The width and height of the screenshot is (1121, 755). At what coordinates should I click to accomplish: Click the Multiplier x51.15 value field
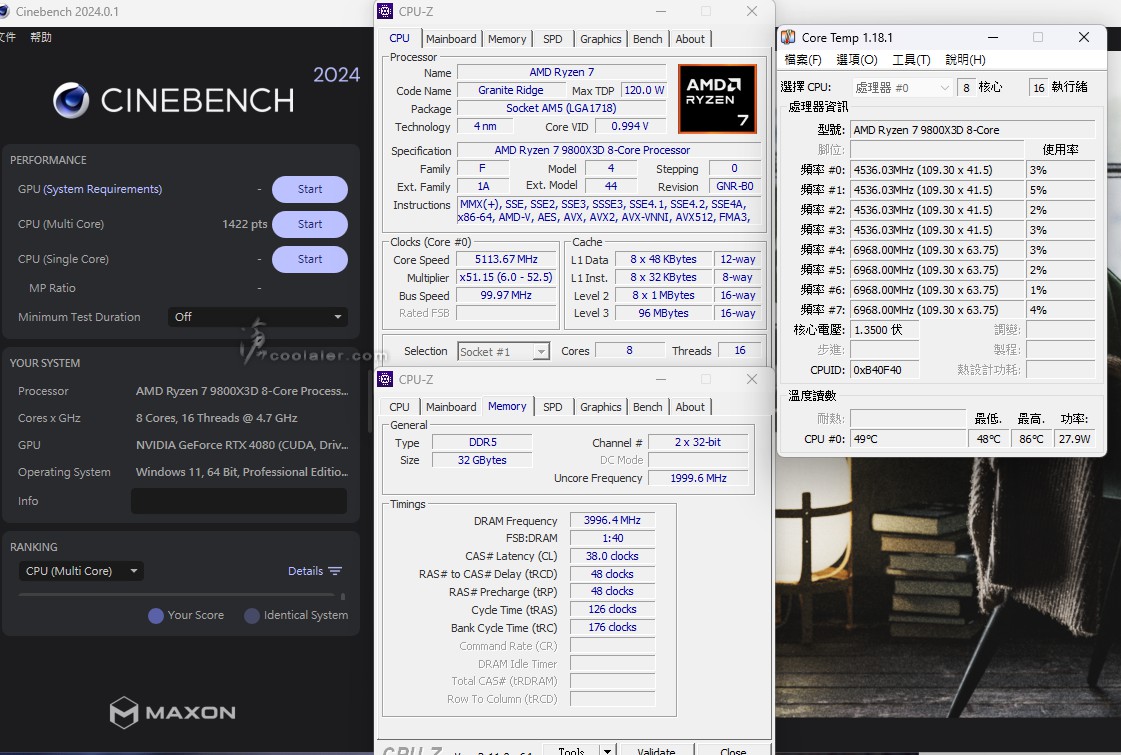click(x=506, y=277)
